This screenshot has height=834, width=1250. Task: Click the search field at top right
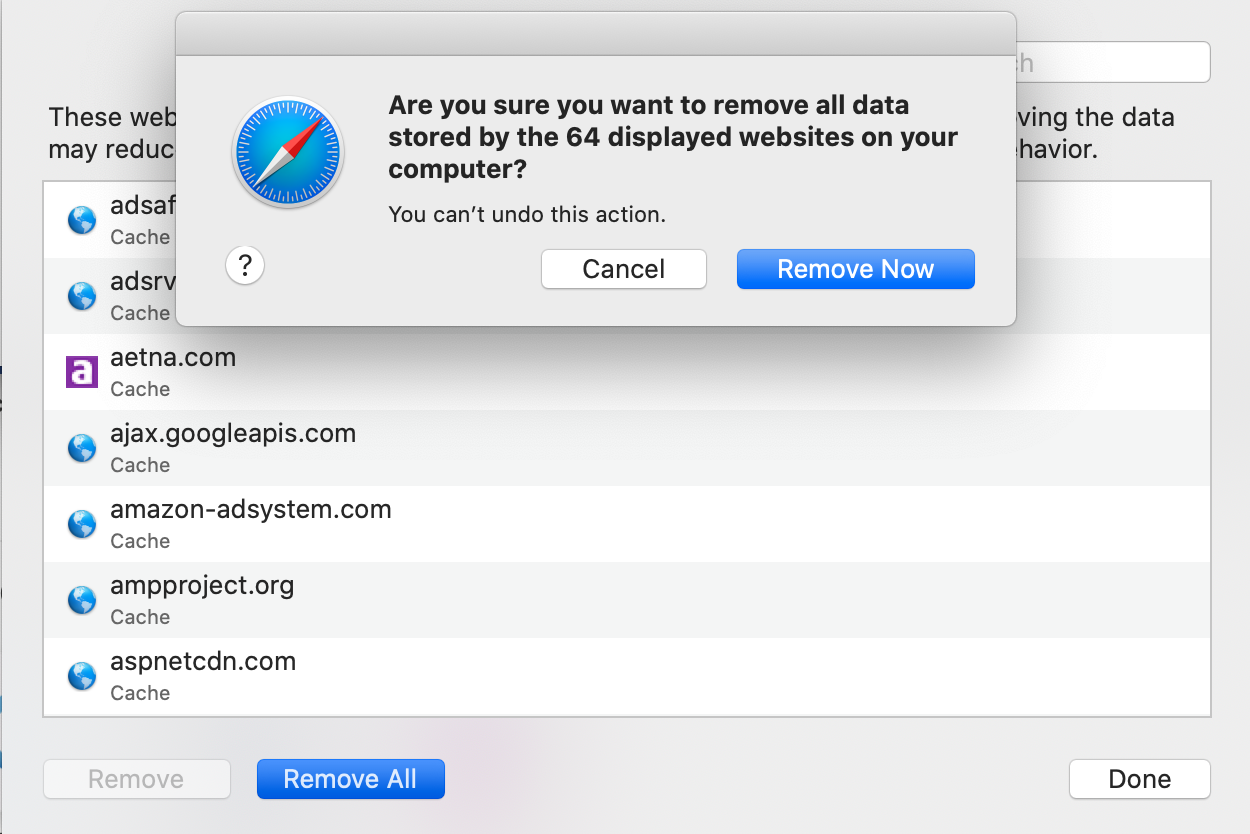[1113, 62]
